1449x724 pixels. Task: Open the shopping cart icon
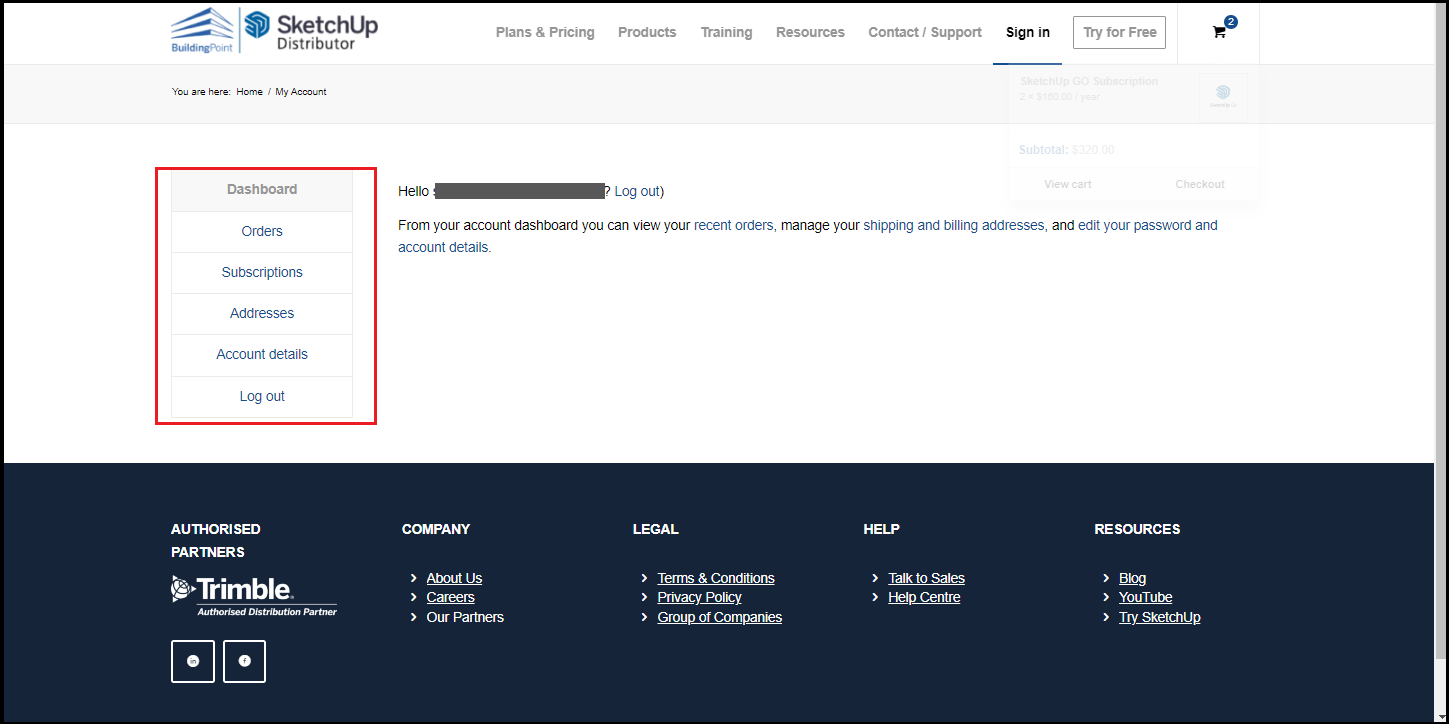[1219, 32]
